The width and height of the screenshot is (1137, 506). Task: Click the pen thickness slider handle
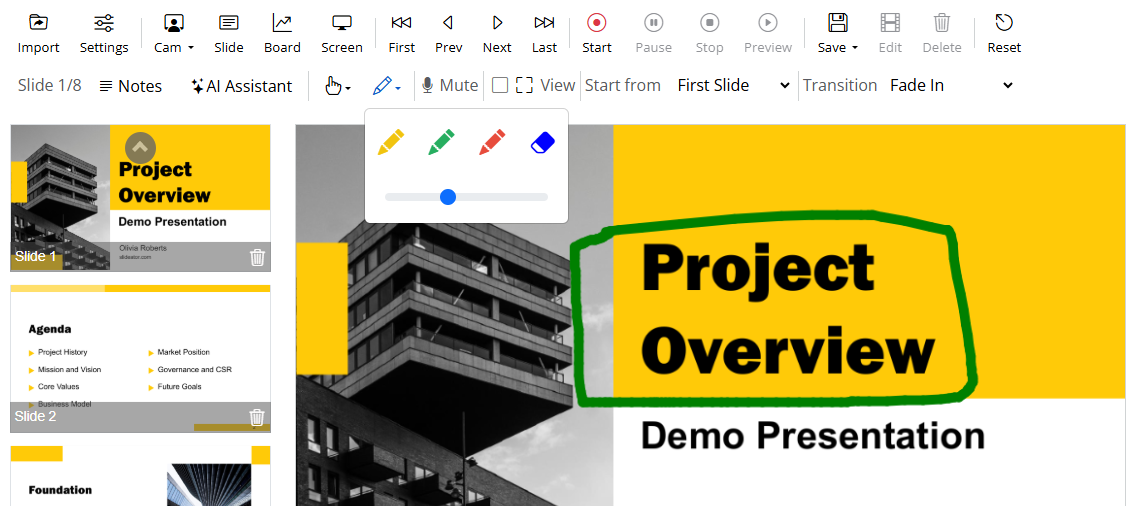448,196
